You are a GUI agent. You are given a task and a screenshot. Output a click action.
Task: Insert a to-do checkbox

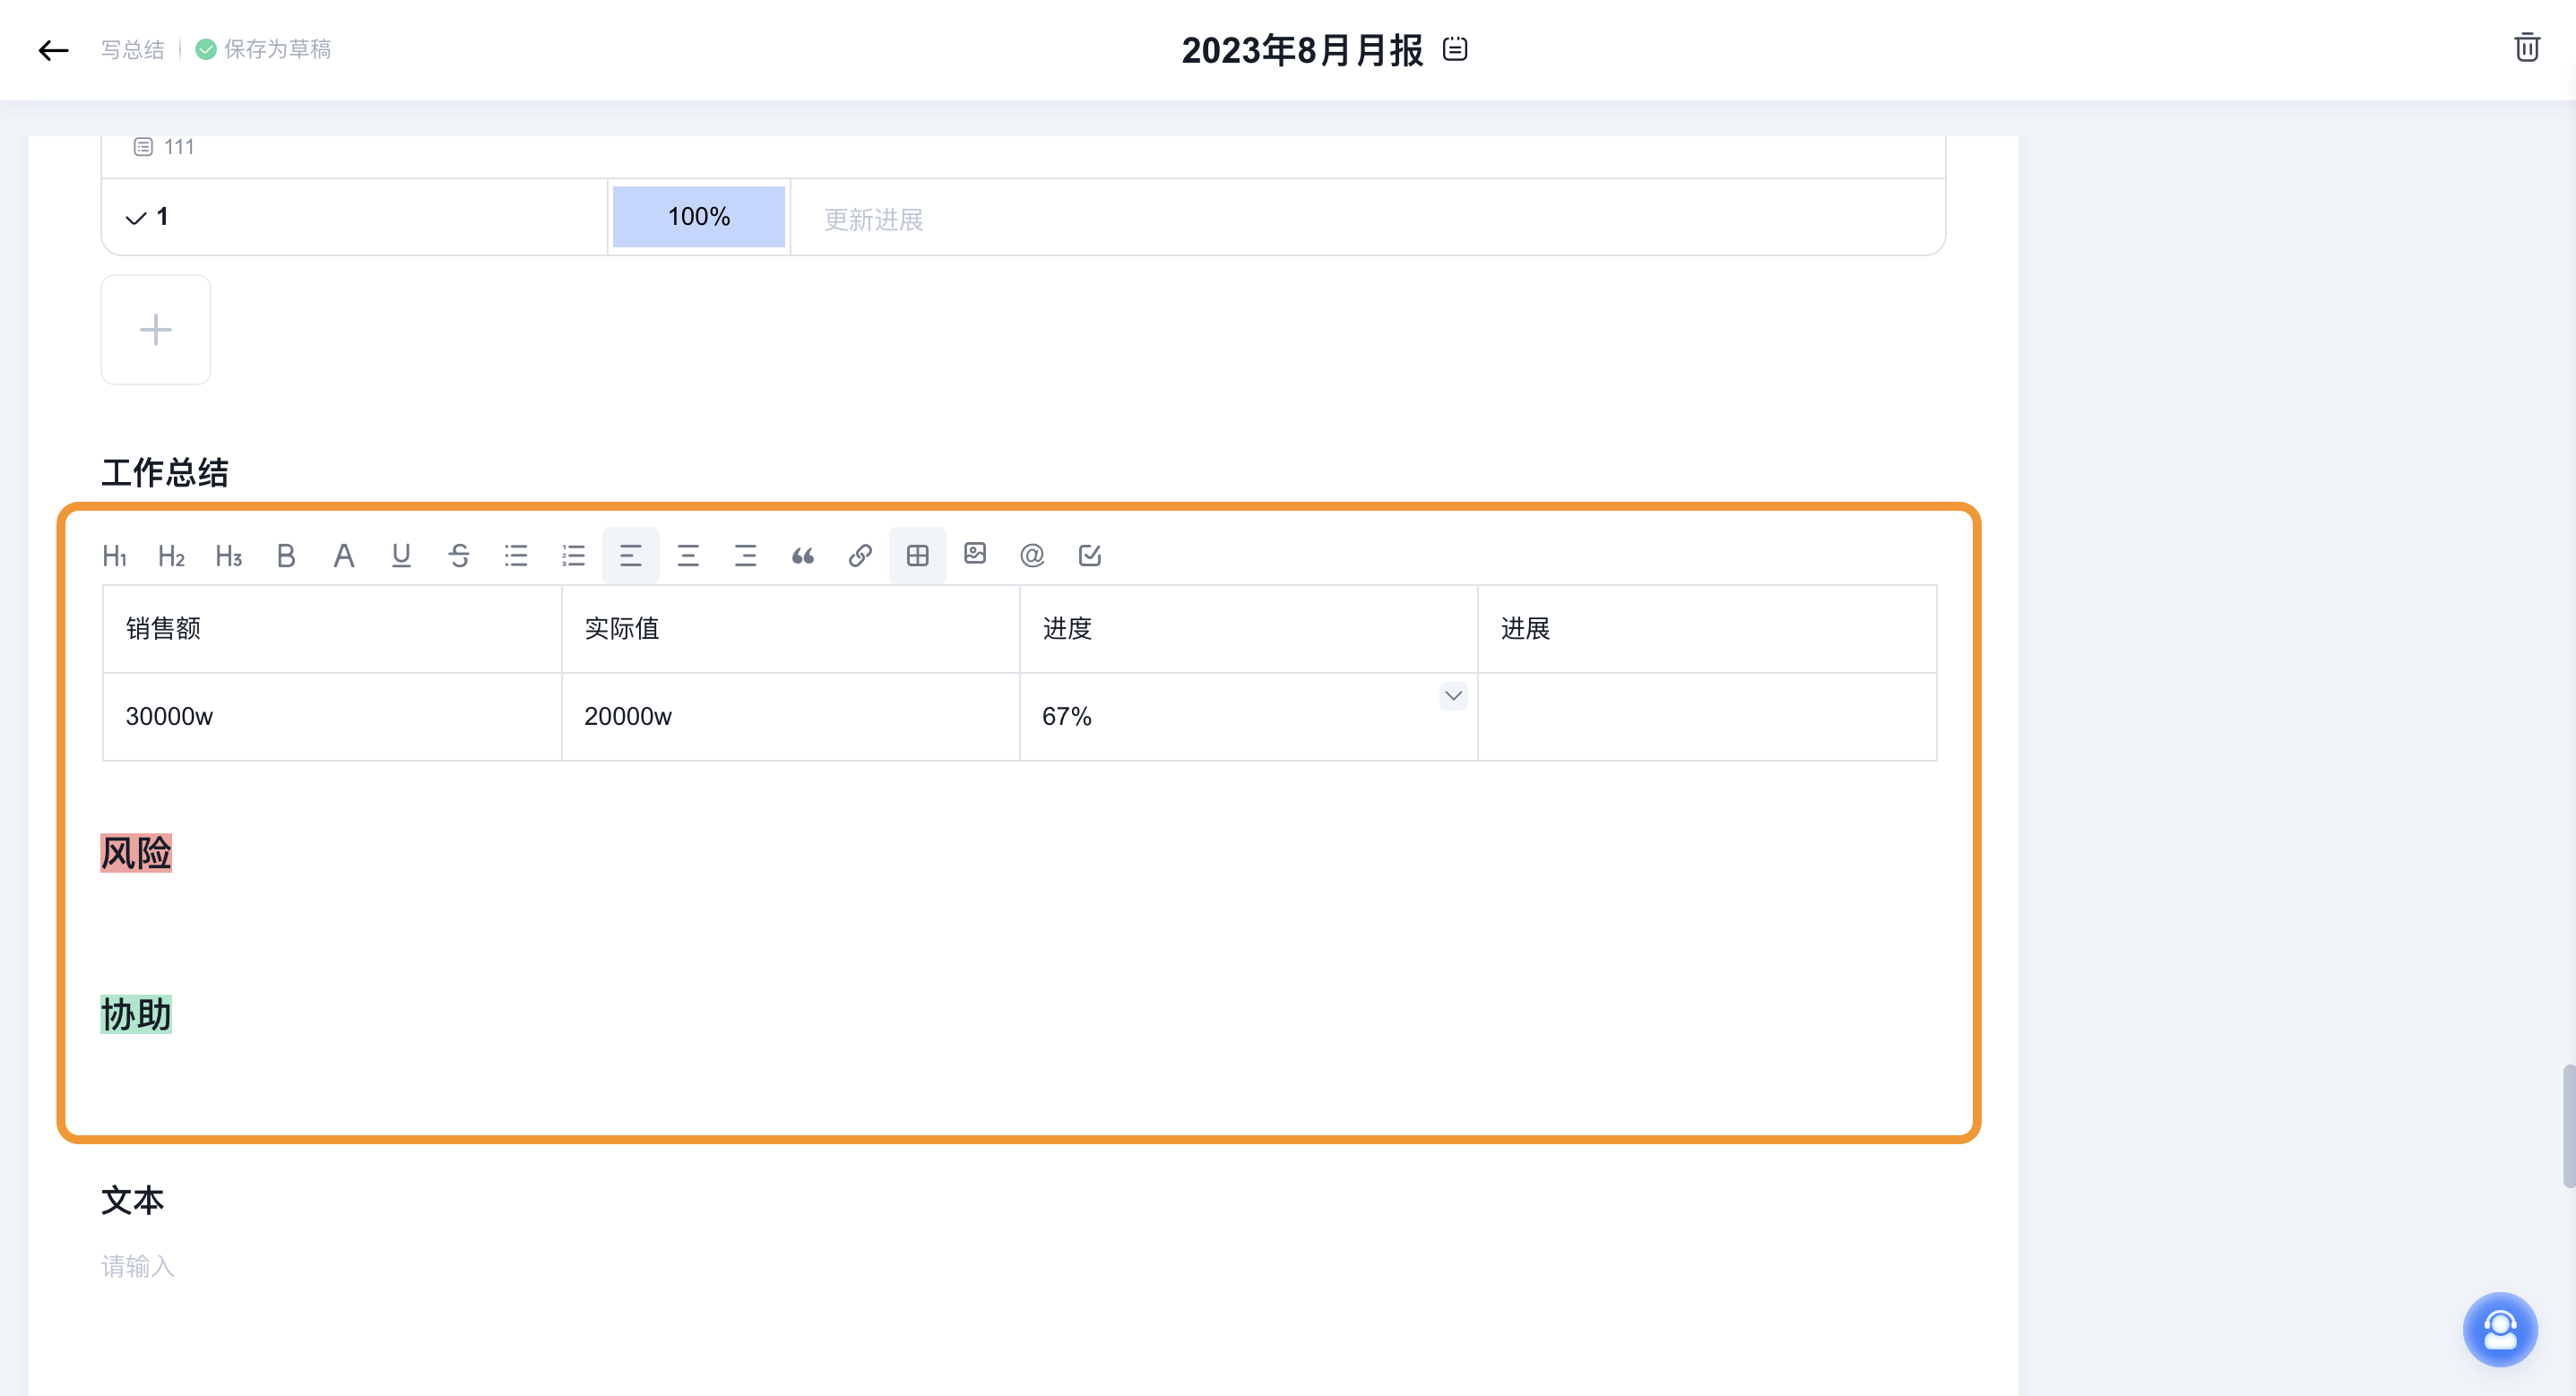(1090, 555)
